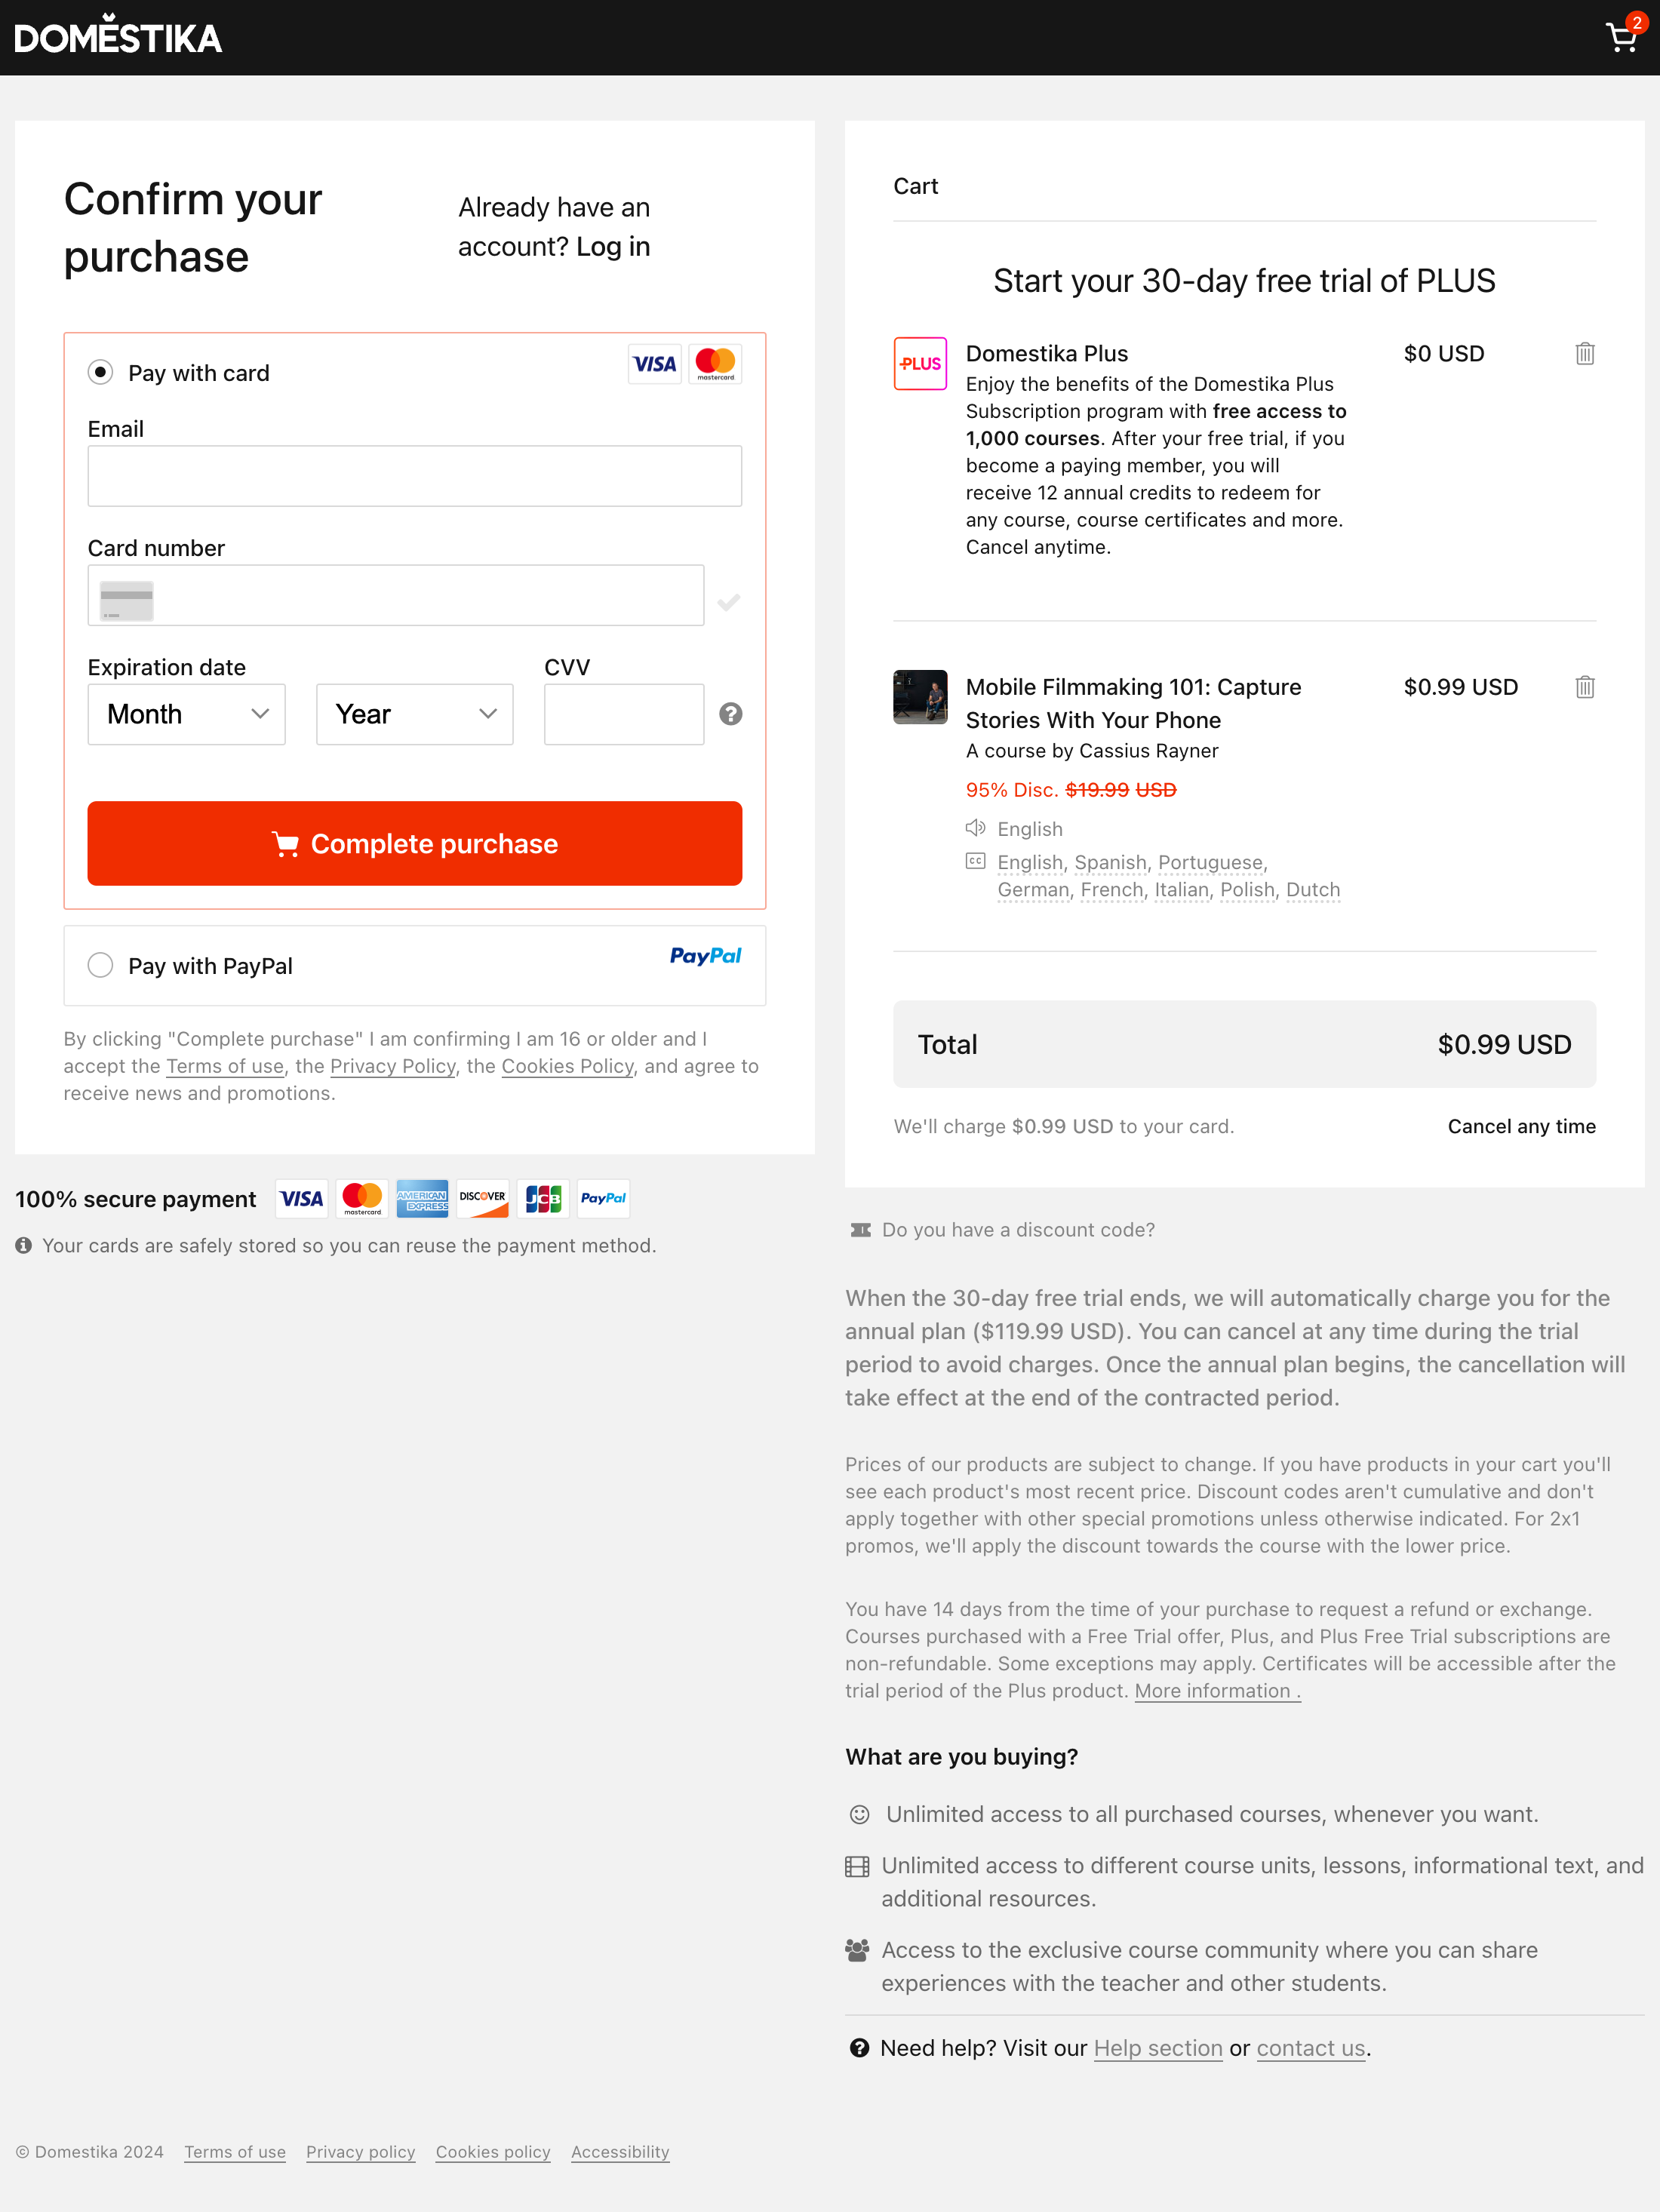The image size is (1660, 2212).
Task: Open Accessibility link in the footer
Action: point(620,2152)
